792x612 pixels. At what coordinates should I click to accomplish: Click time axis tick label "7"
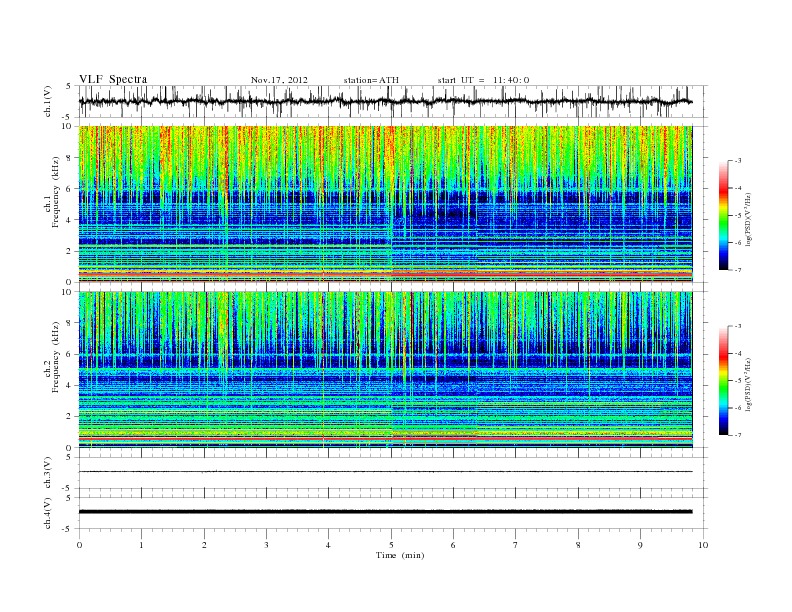[x=516, y=545]
